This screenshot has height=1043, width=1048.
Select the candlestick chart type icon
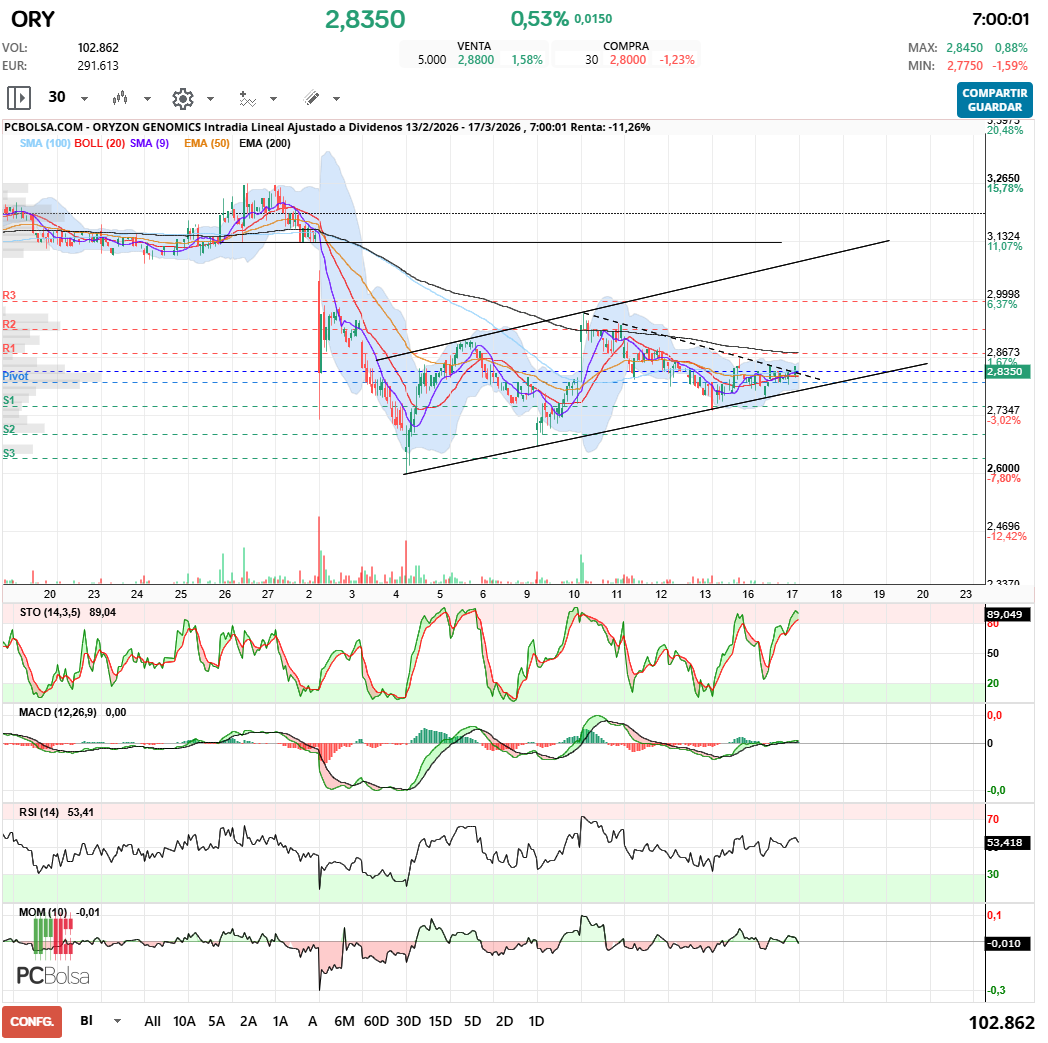120,98
